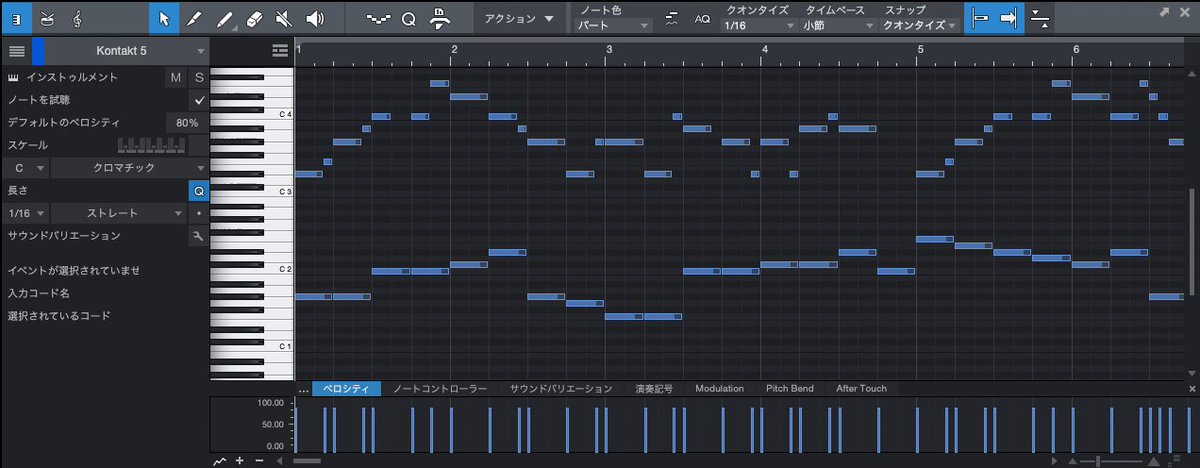Select the Mute tool
Screen dimensions: 1200x468
point(285,18)
